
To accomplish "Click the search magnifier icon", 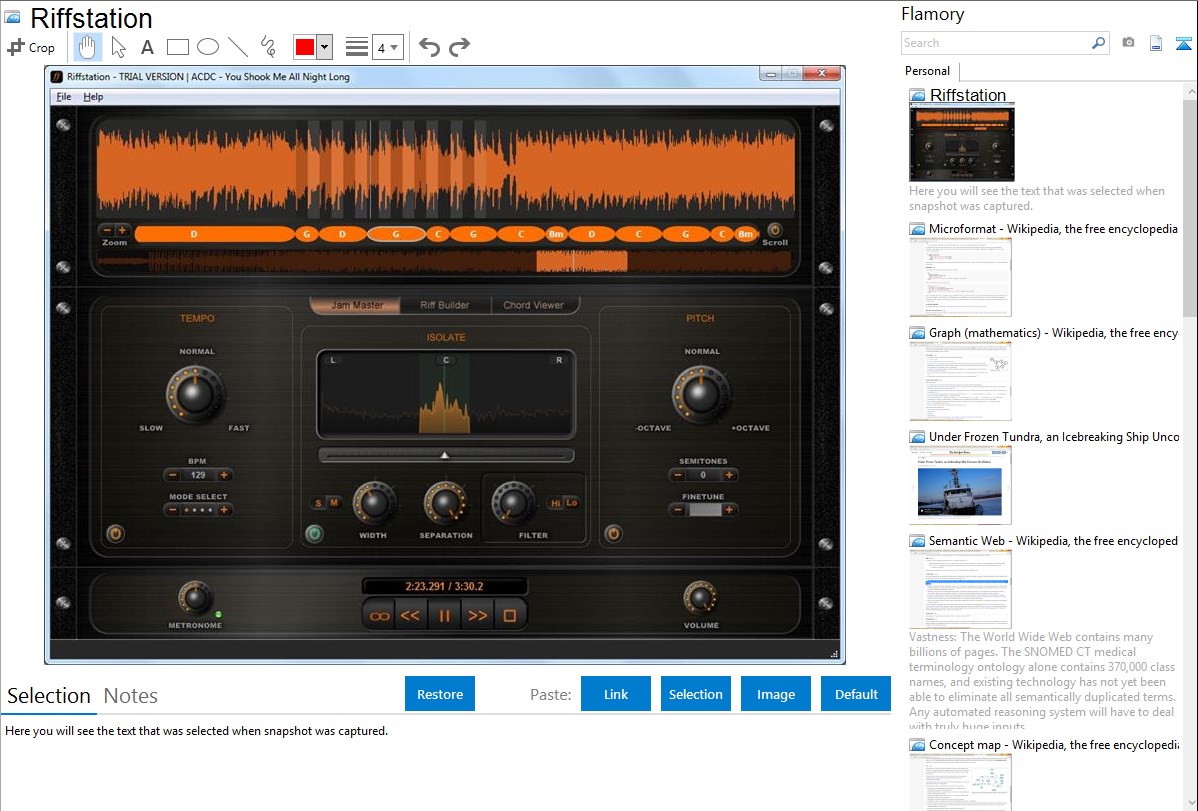I will pos(1098,43).
